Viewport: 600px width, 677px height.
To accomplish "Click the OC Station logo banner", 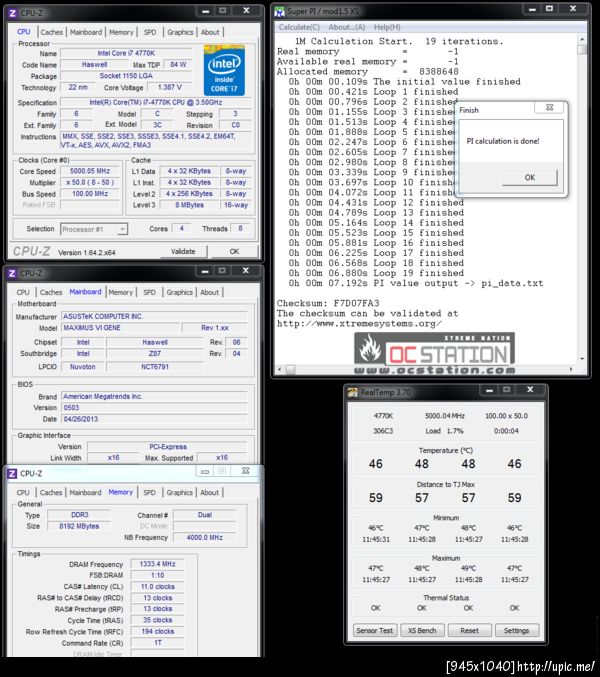I will pyautogui.click(x=435, y=353).
